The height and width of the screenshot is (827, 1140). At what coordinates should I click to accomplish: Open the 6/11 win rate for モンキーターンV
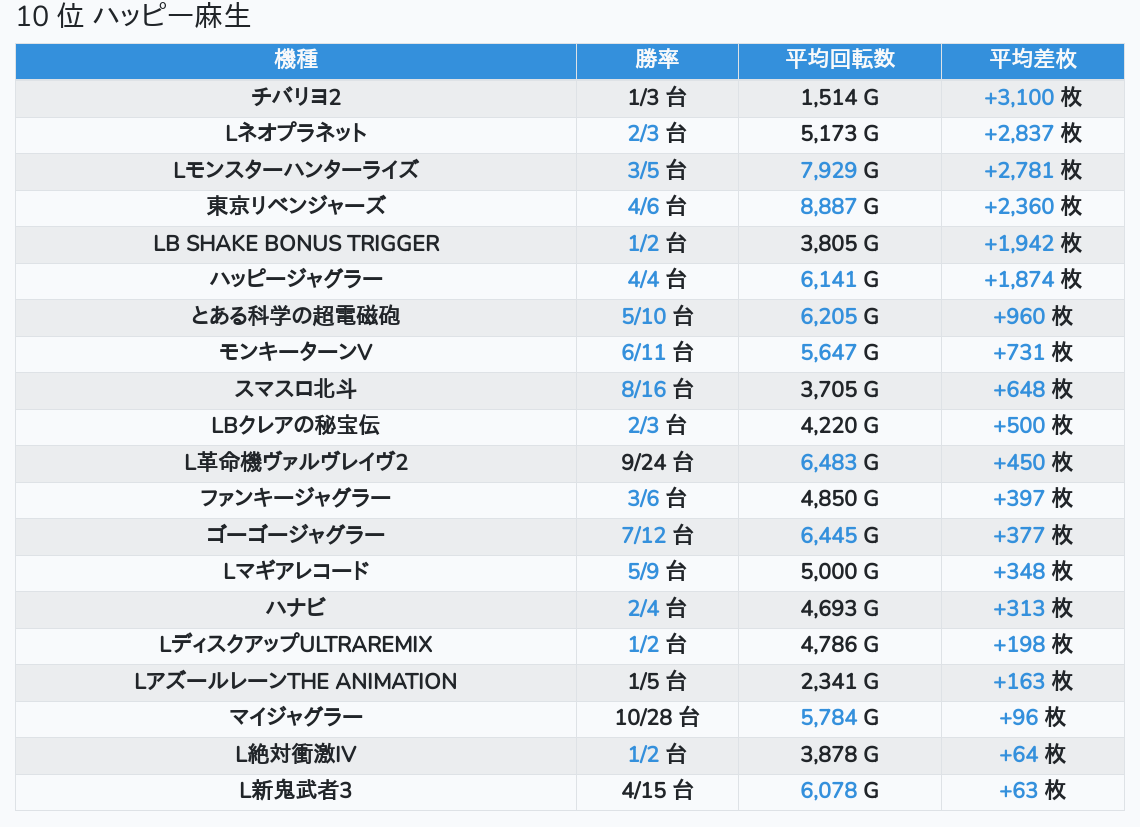(x=643, y=352)
